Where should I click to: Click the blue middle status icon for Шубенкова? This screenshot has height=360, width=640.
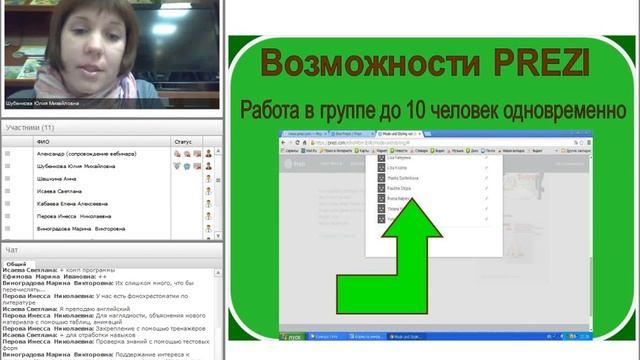(x=187, y=166)
